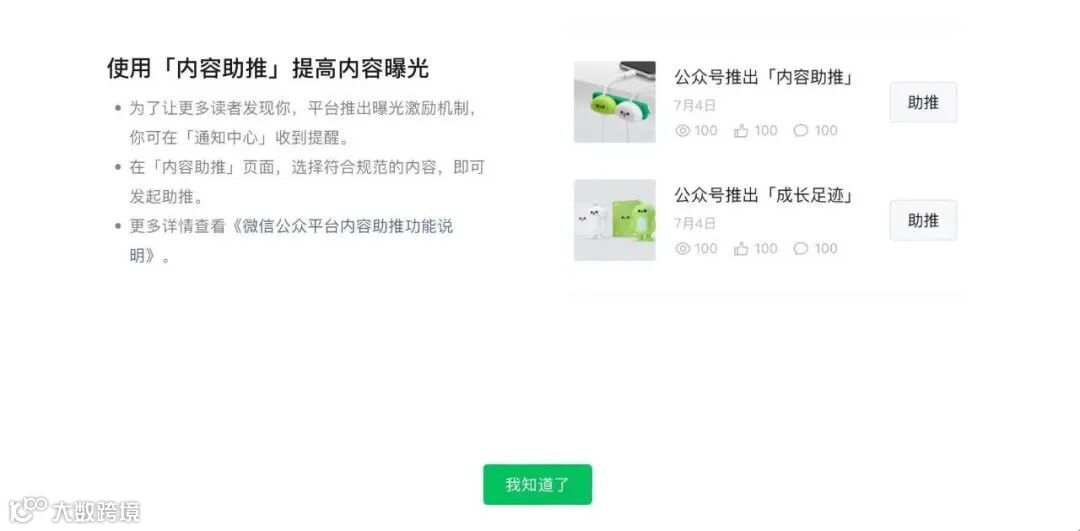Image resolution: width=1080 pixels, height=531 pixels.
Task: Click the thumbs-up likes icon on first article
Action: (741, 131)
